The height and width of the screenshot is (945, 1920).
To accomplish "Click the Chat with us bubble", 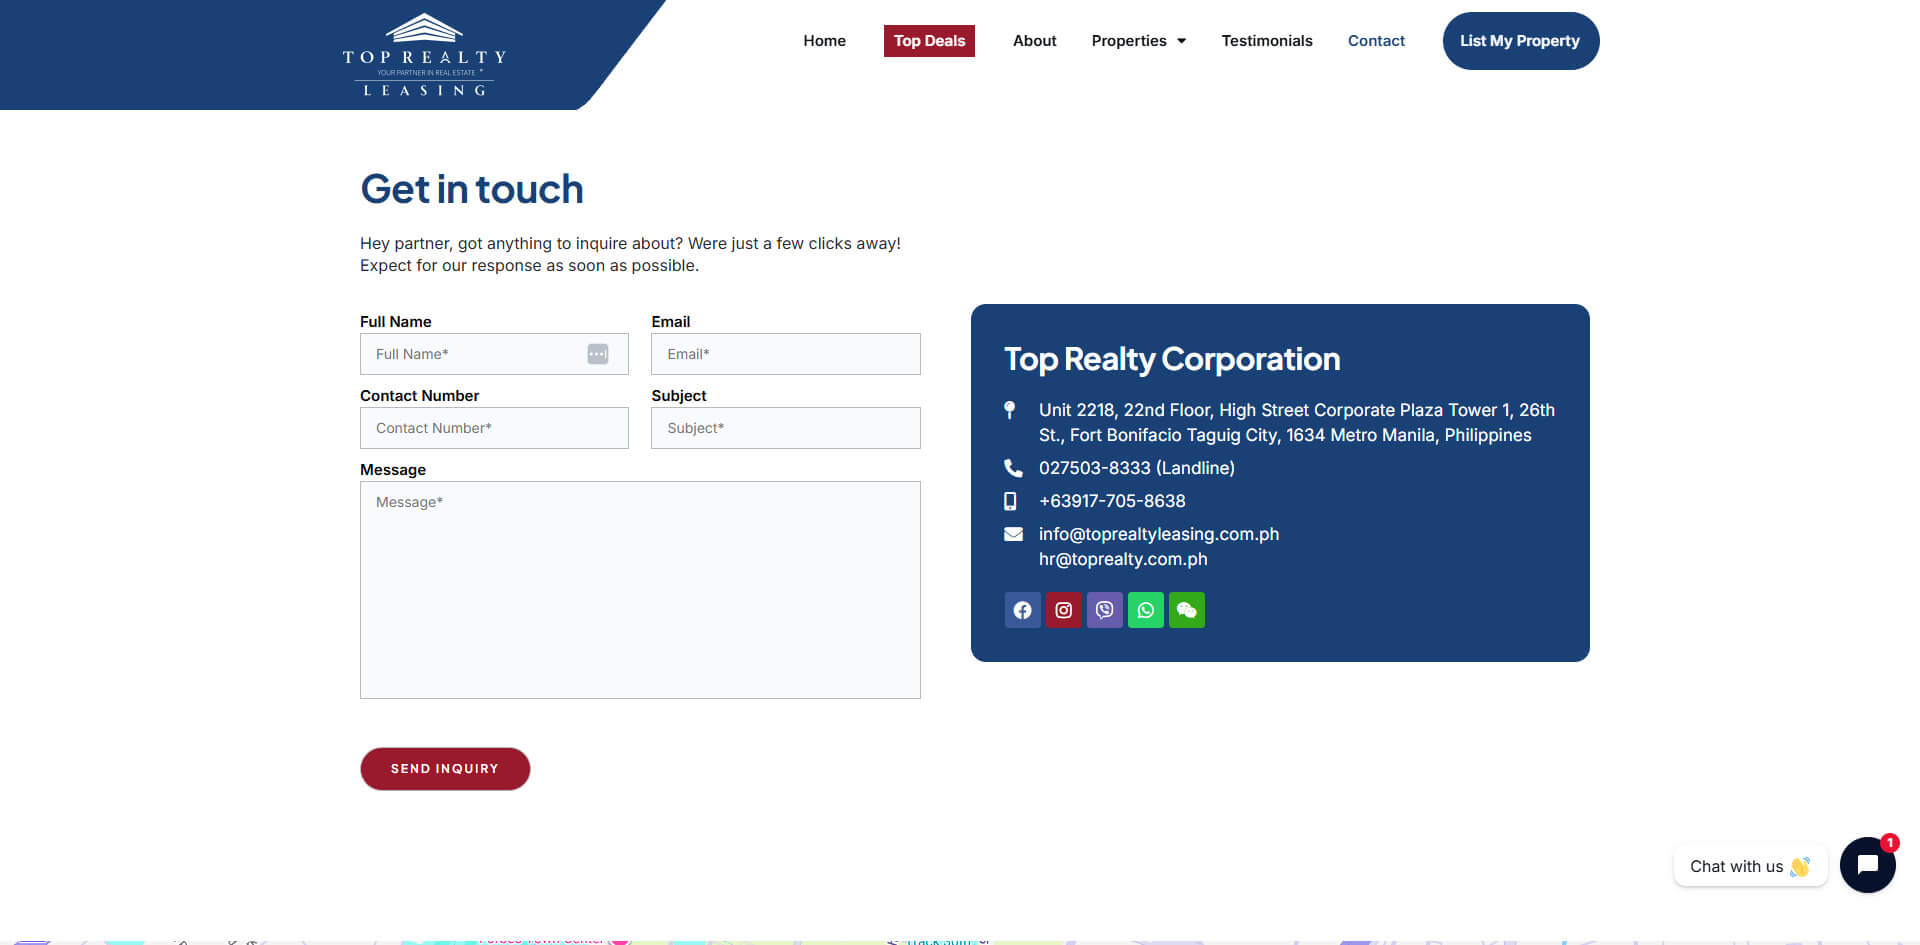I will pyautogui.click(x=1750, y=866).
